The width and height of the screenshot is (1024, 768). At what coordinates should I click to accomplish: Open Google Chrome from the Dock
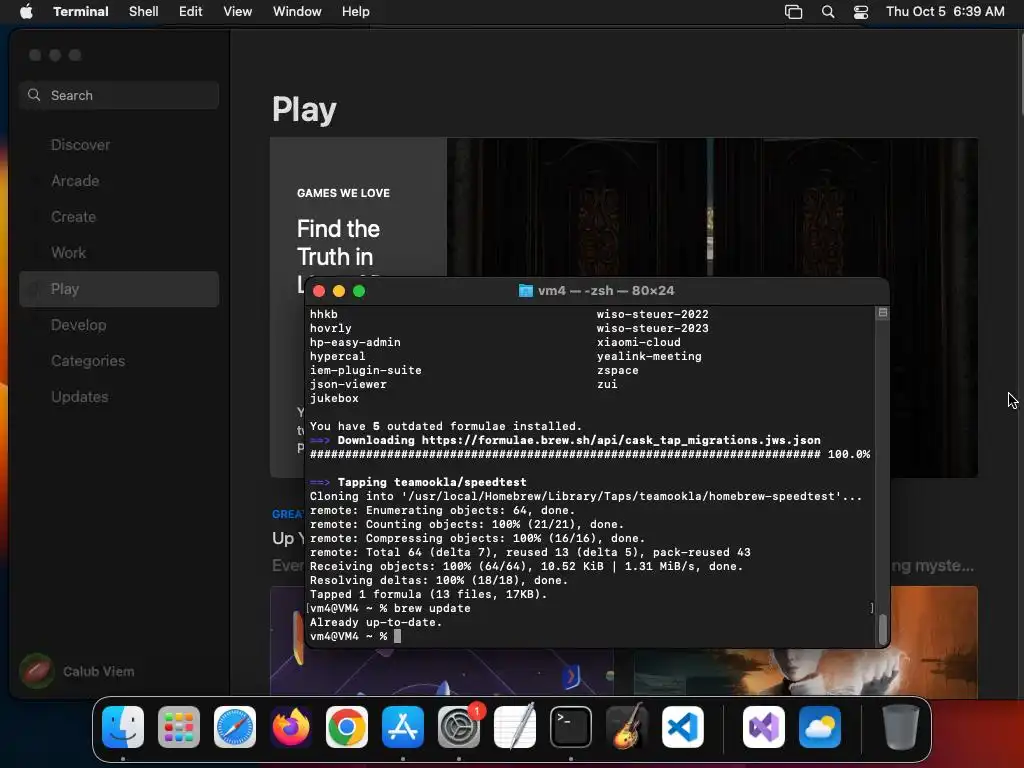pos(347,727)
